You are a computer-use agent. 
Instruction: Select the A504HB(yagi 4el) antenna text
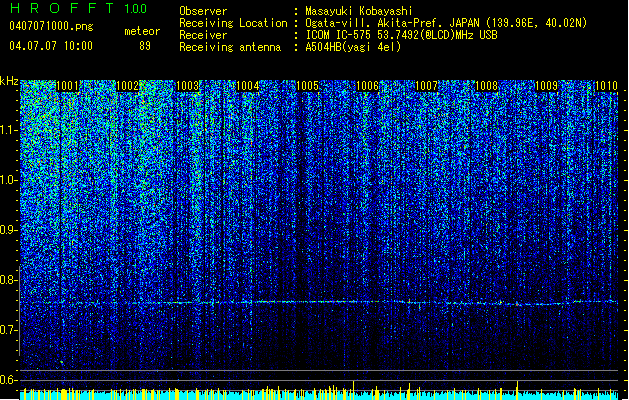(353, 47)
